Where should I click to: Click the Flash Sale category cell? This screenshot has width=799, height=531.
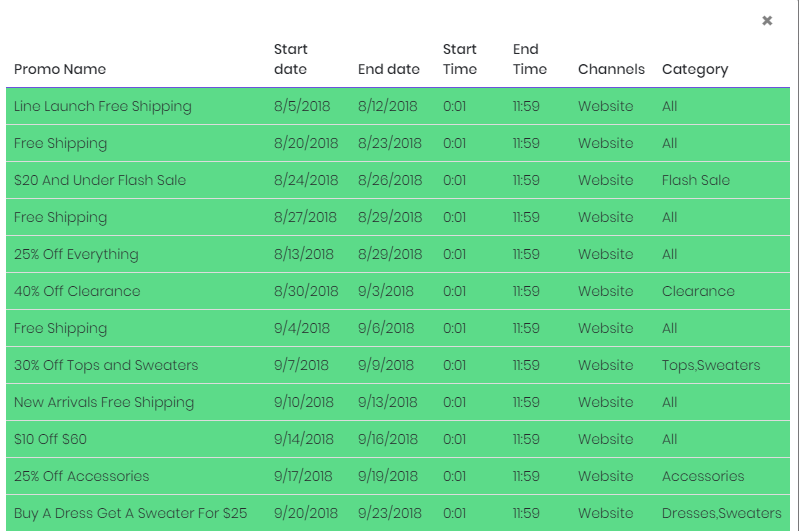point(695,180)
